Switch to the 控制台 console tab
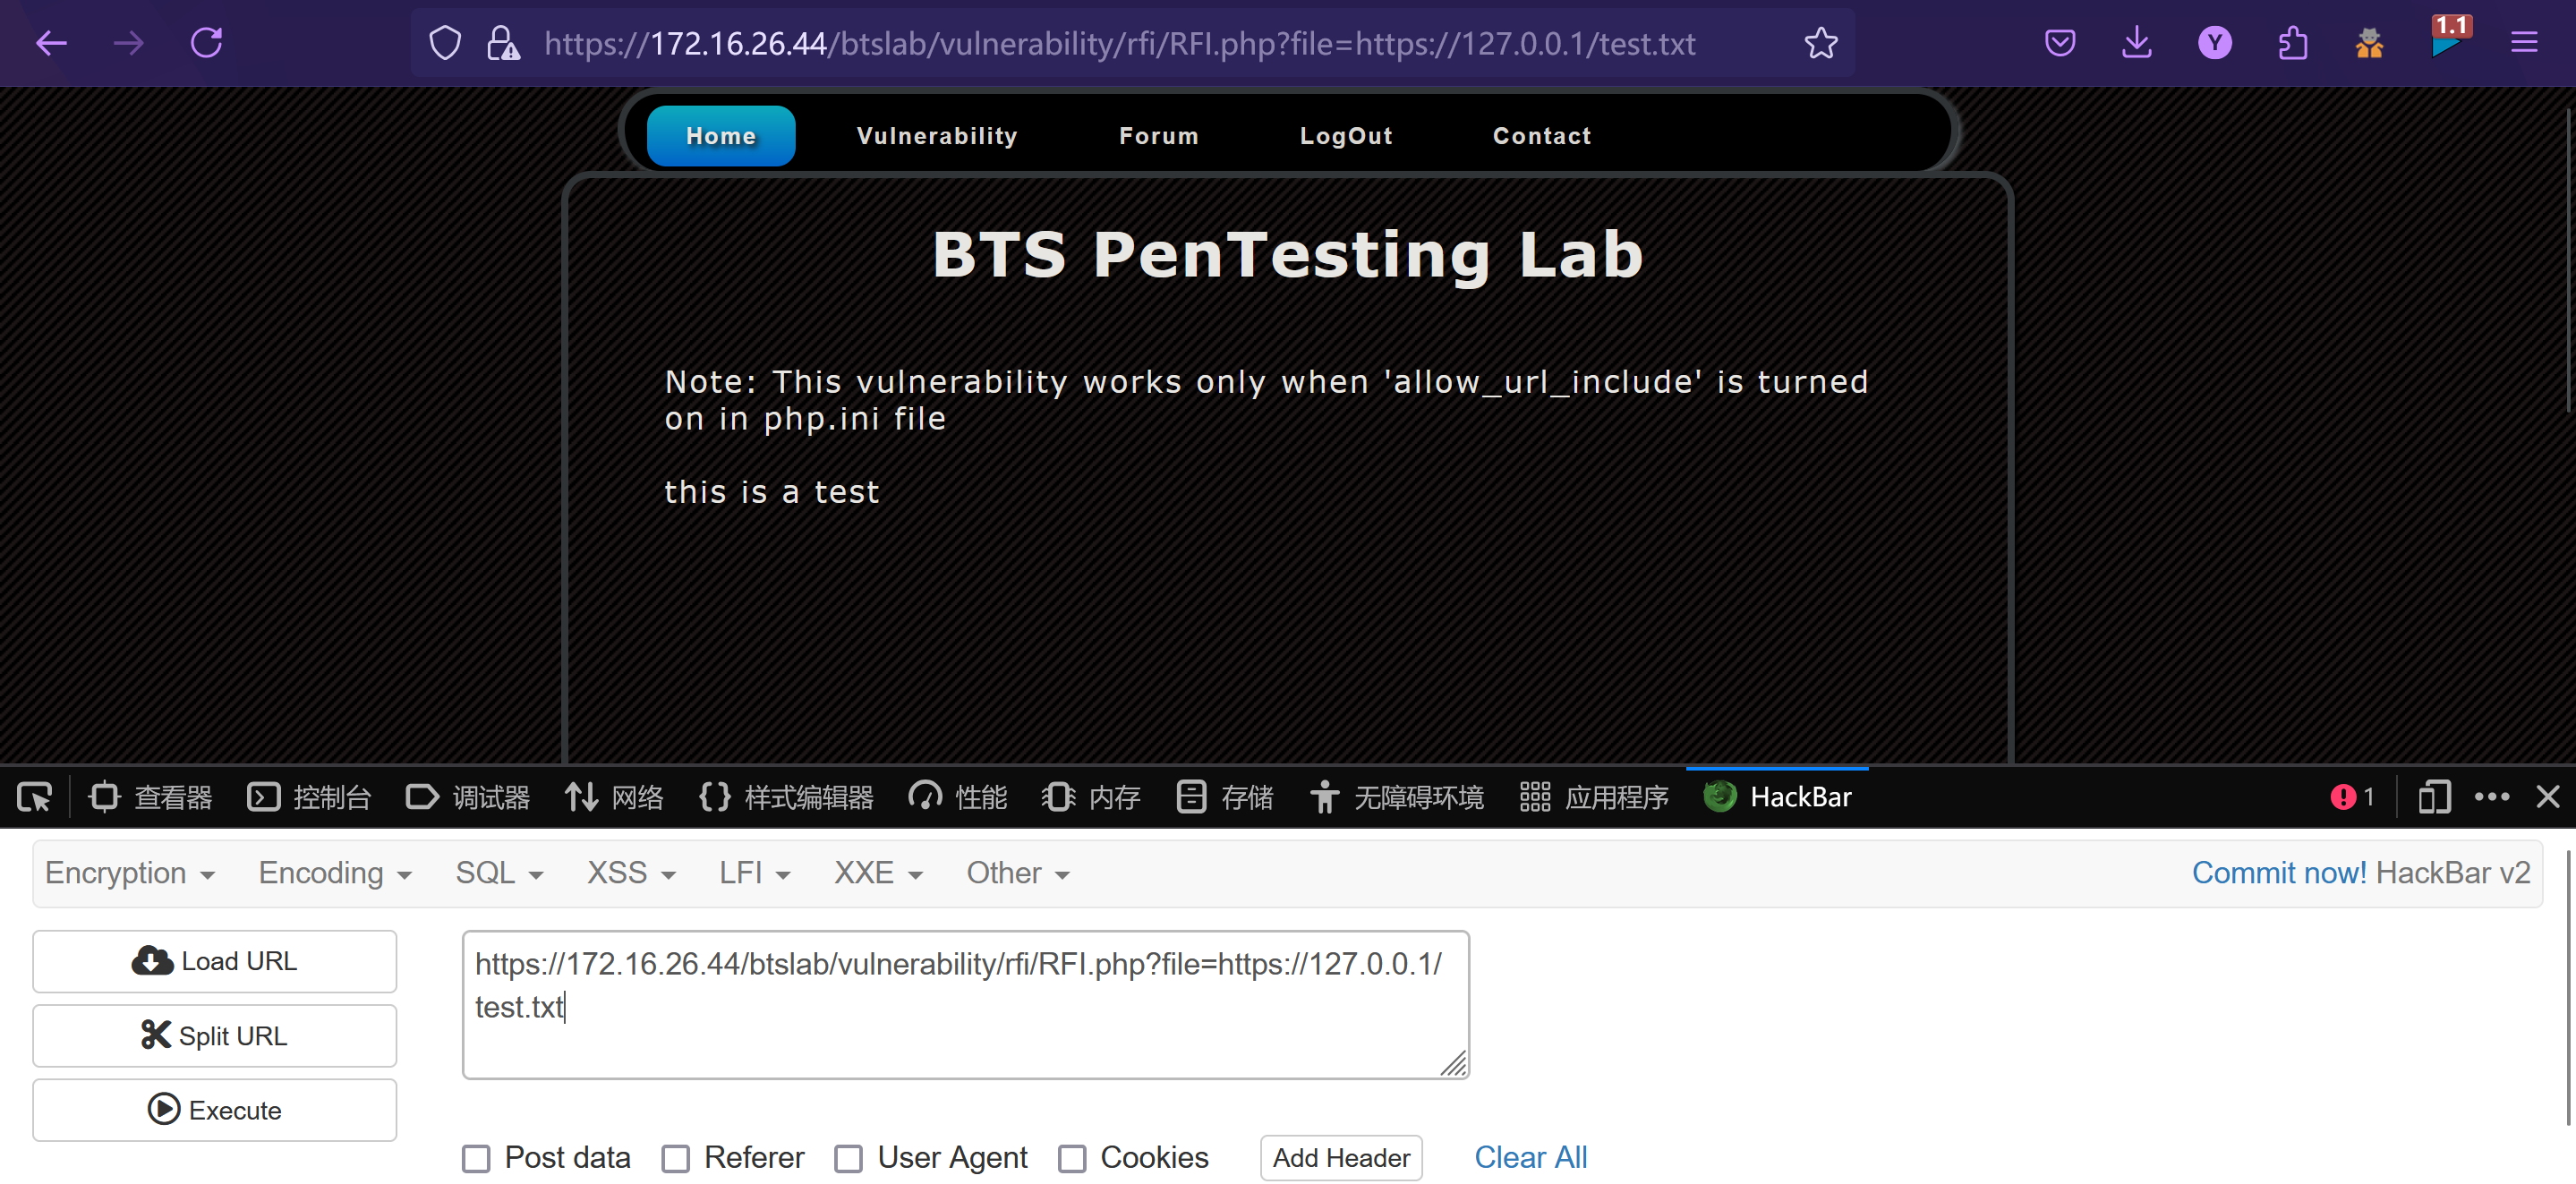Screen dimensions: 2576x1184 pos(309,797)
